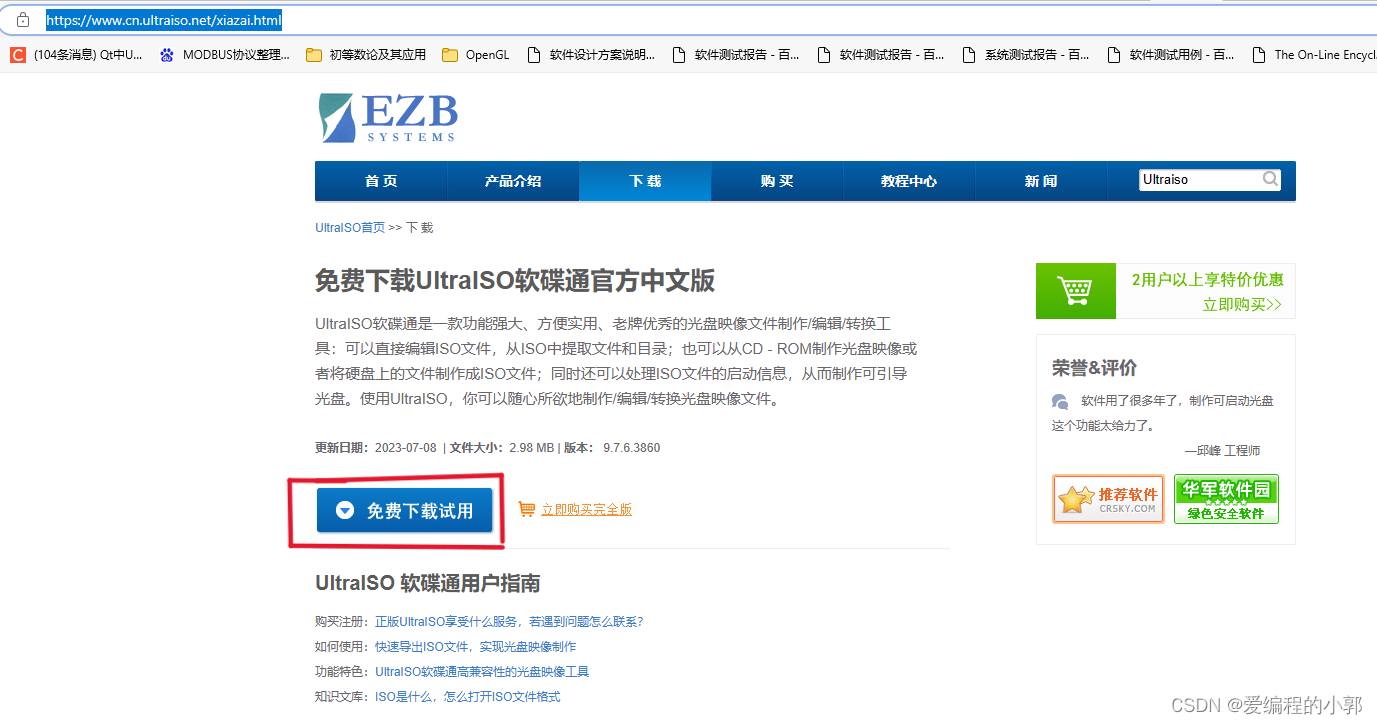Open the 系统测试报告 bookmark
Viewport: 1377px width, 724px height.
[1026, 55]
